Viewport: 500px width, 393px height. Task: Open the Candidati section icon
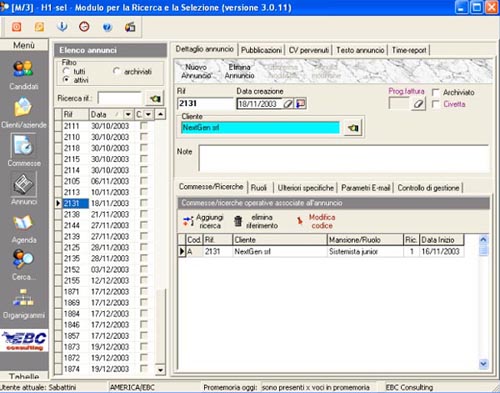[x=23, y=69]
